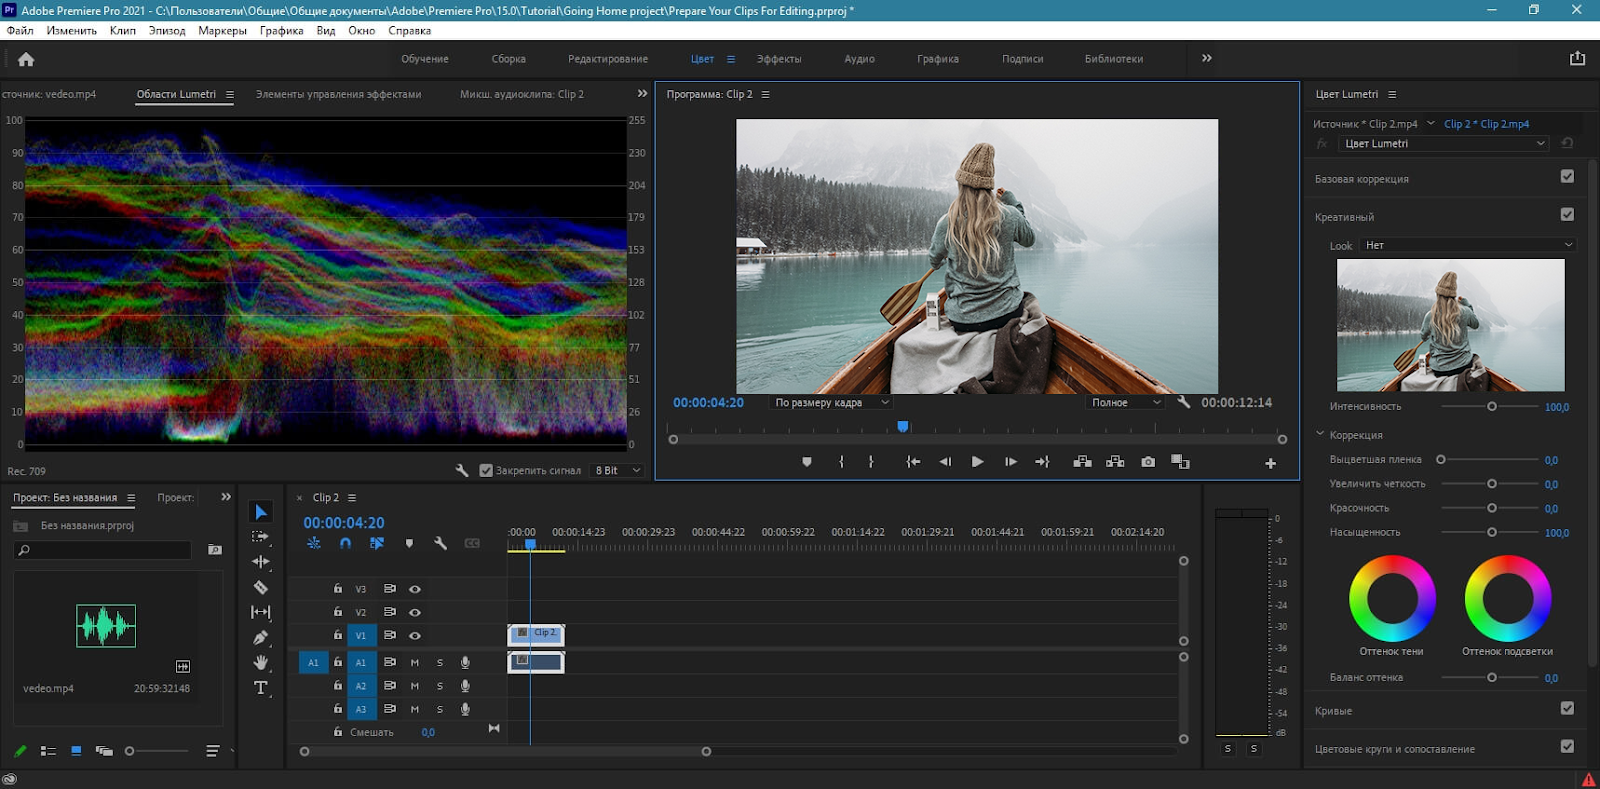Open the Look dropdown set to Нет

[1467, 245]
